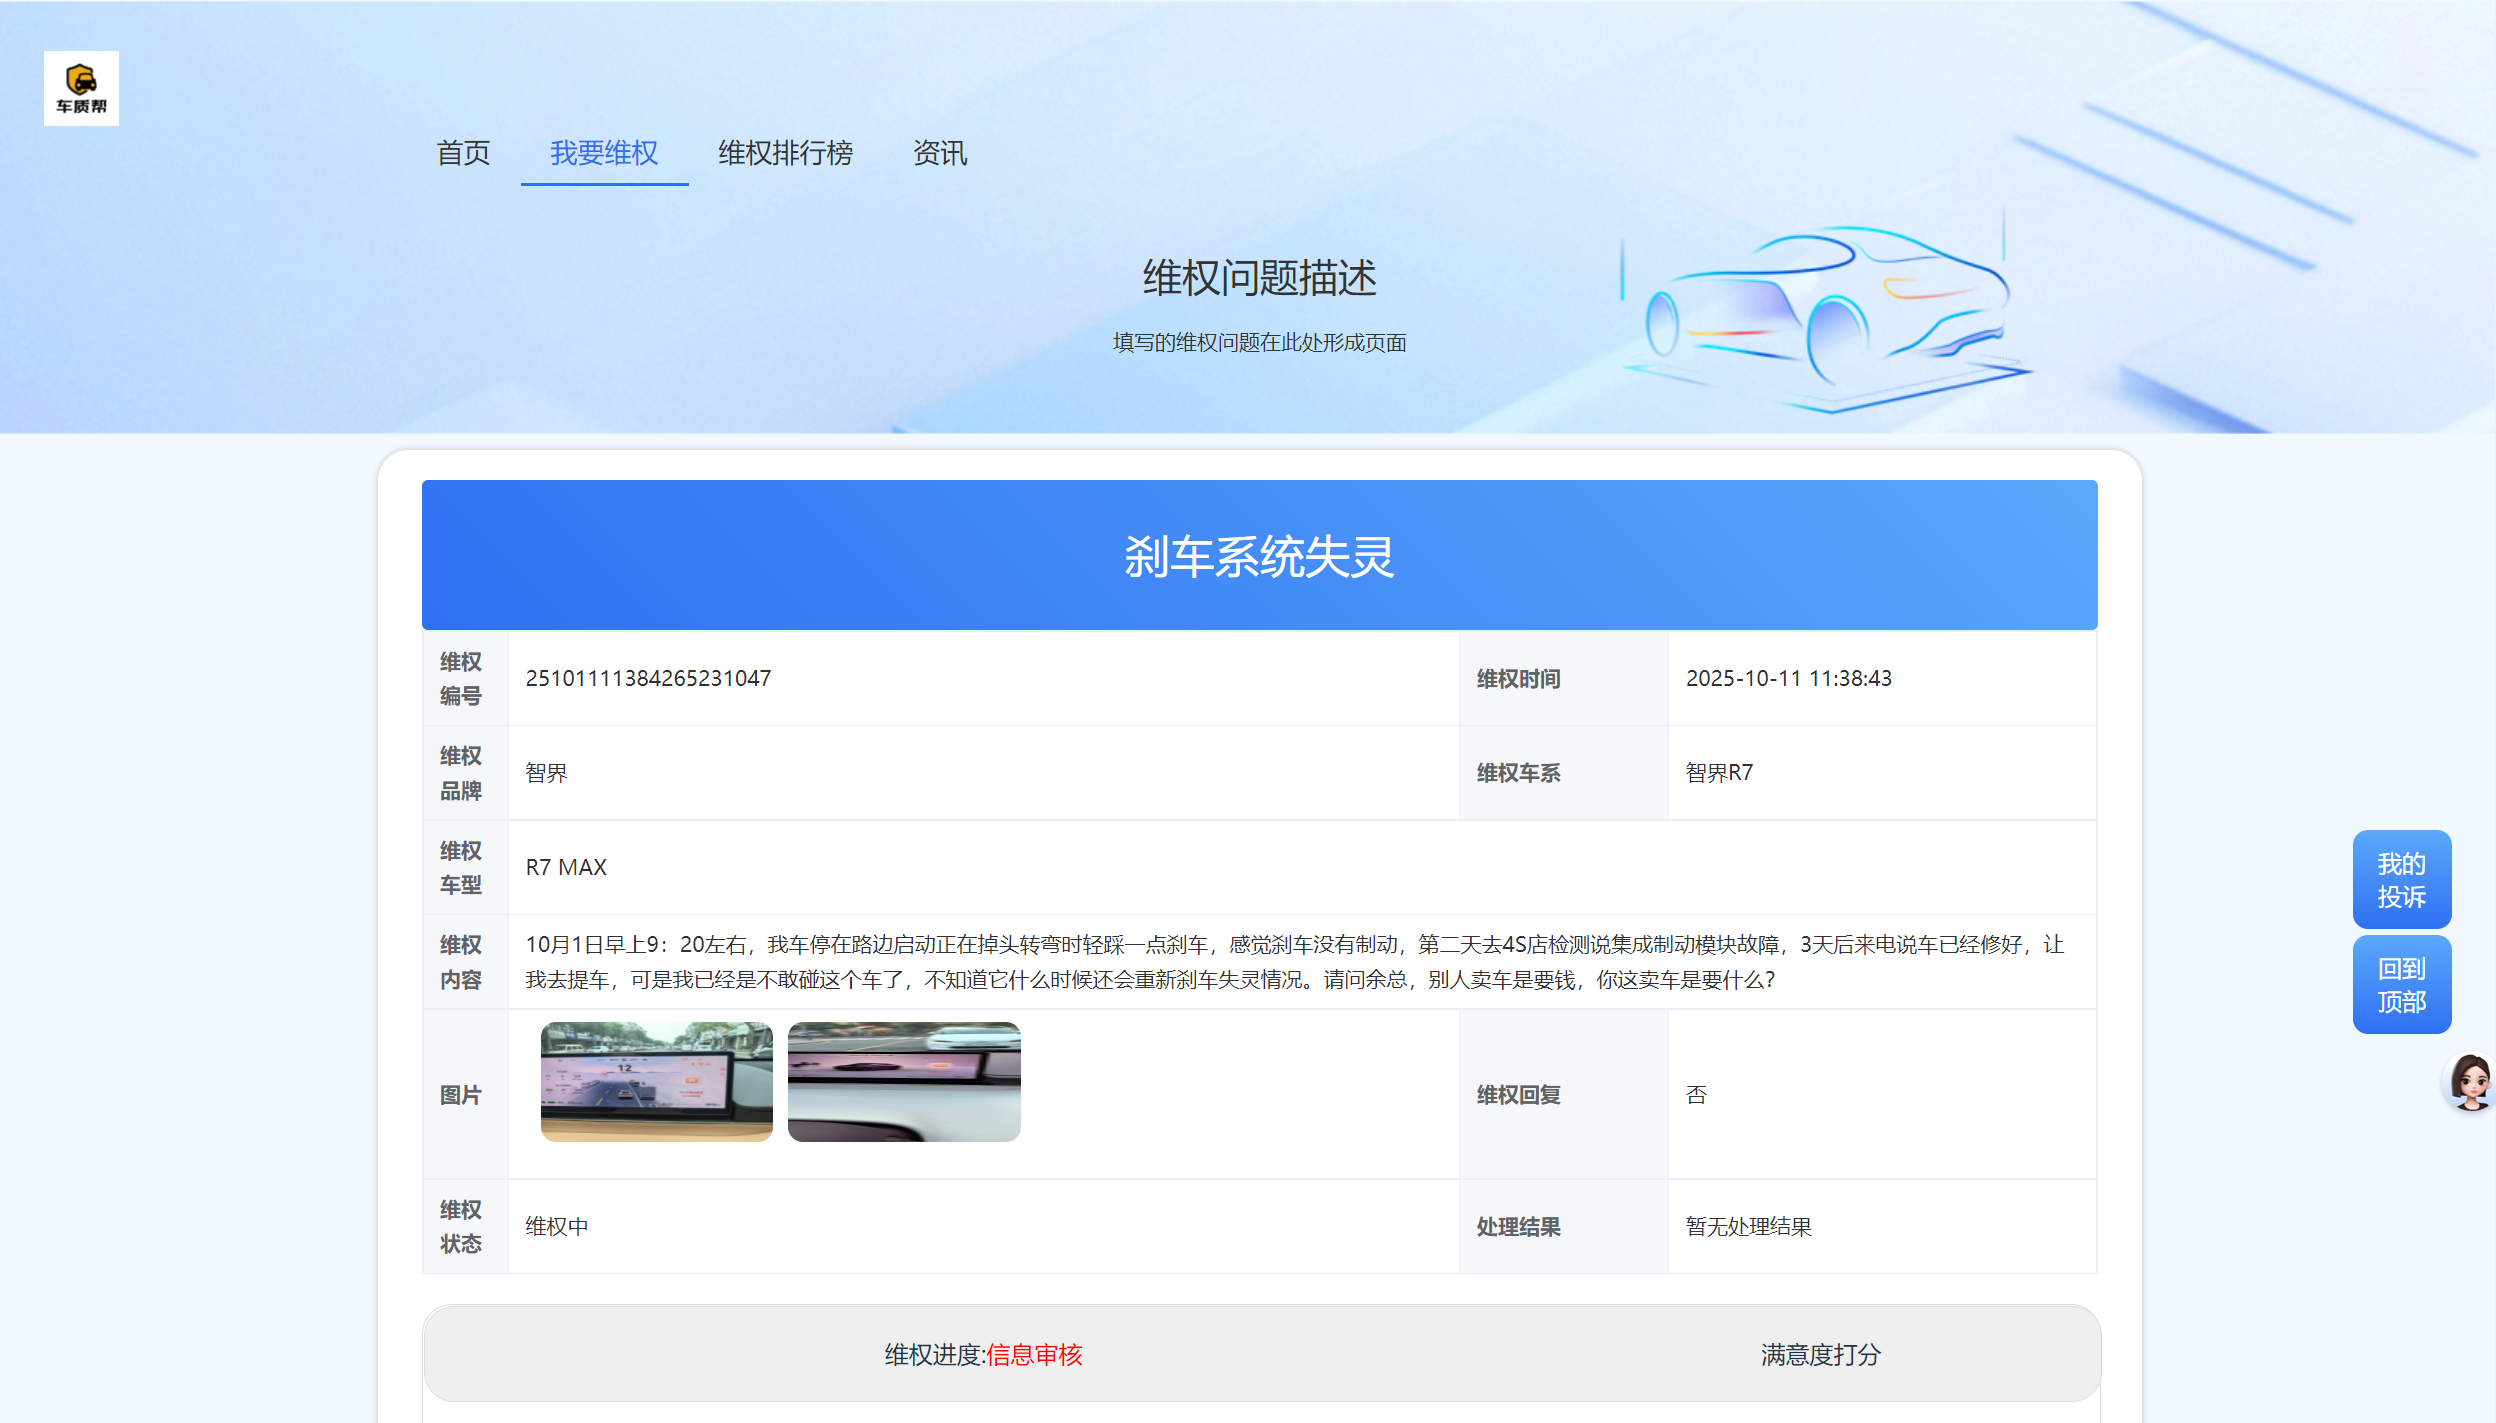Click the complaint number 251011113842652231047
The image size is (2496, 1423).
tap(648, 678)
